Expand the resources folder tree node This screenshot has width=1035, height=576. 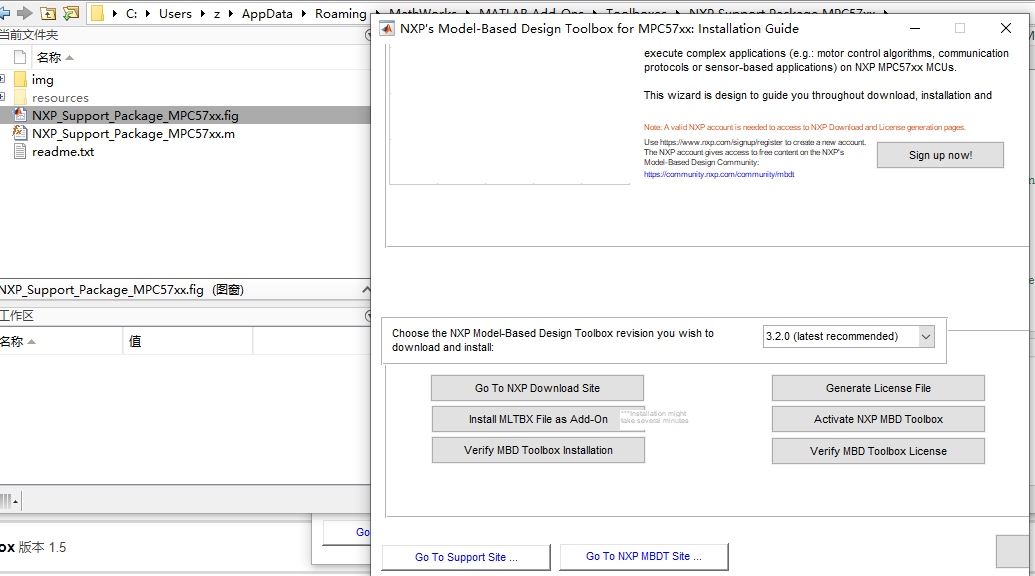pos(2,97)
